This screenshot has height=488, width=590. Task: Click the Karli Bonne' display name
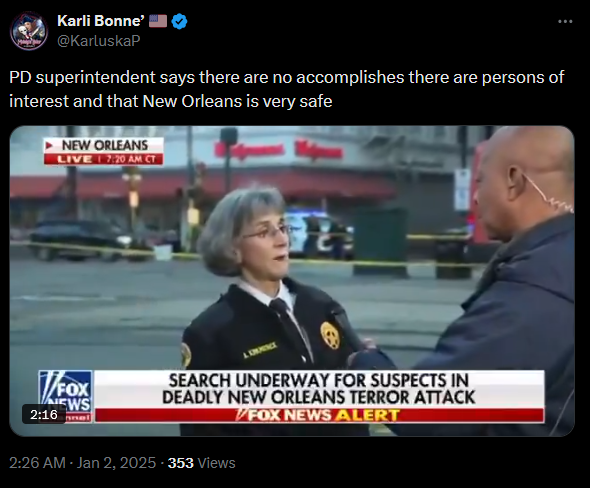click(x=101, y=21)
